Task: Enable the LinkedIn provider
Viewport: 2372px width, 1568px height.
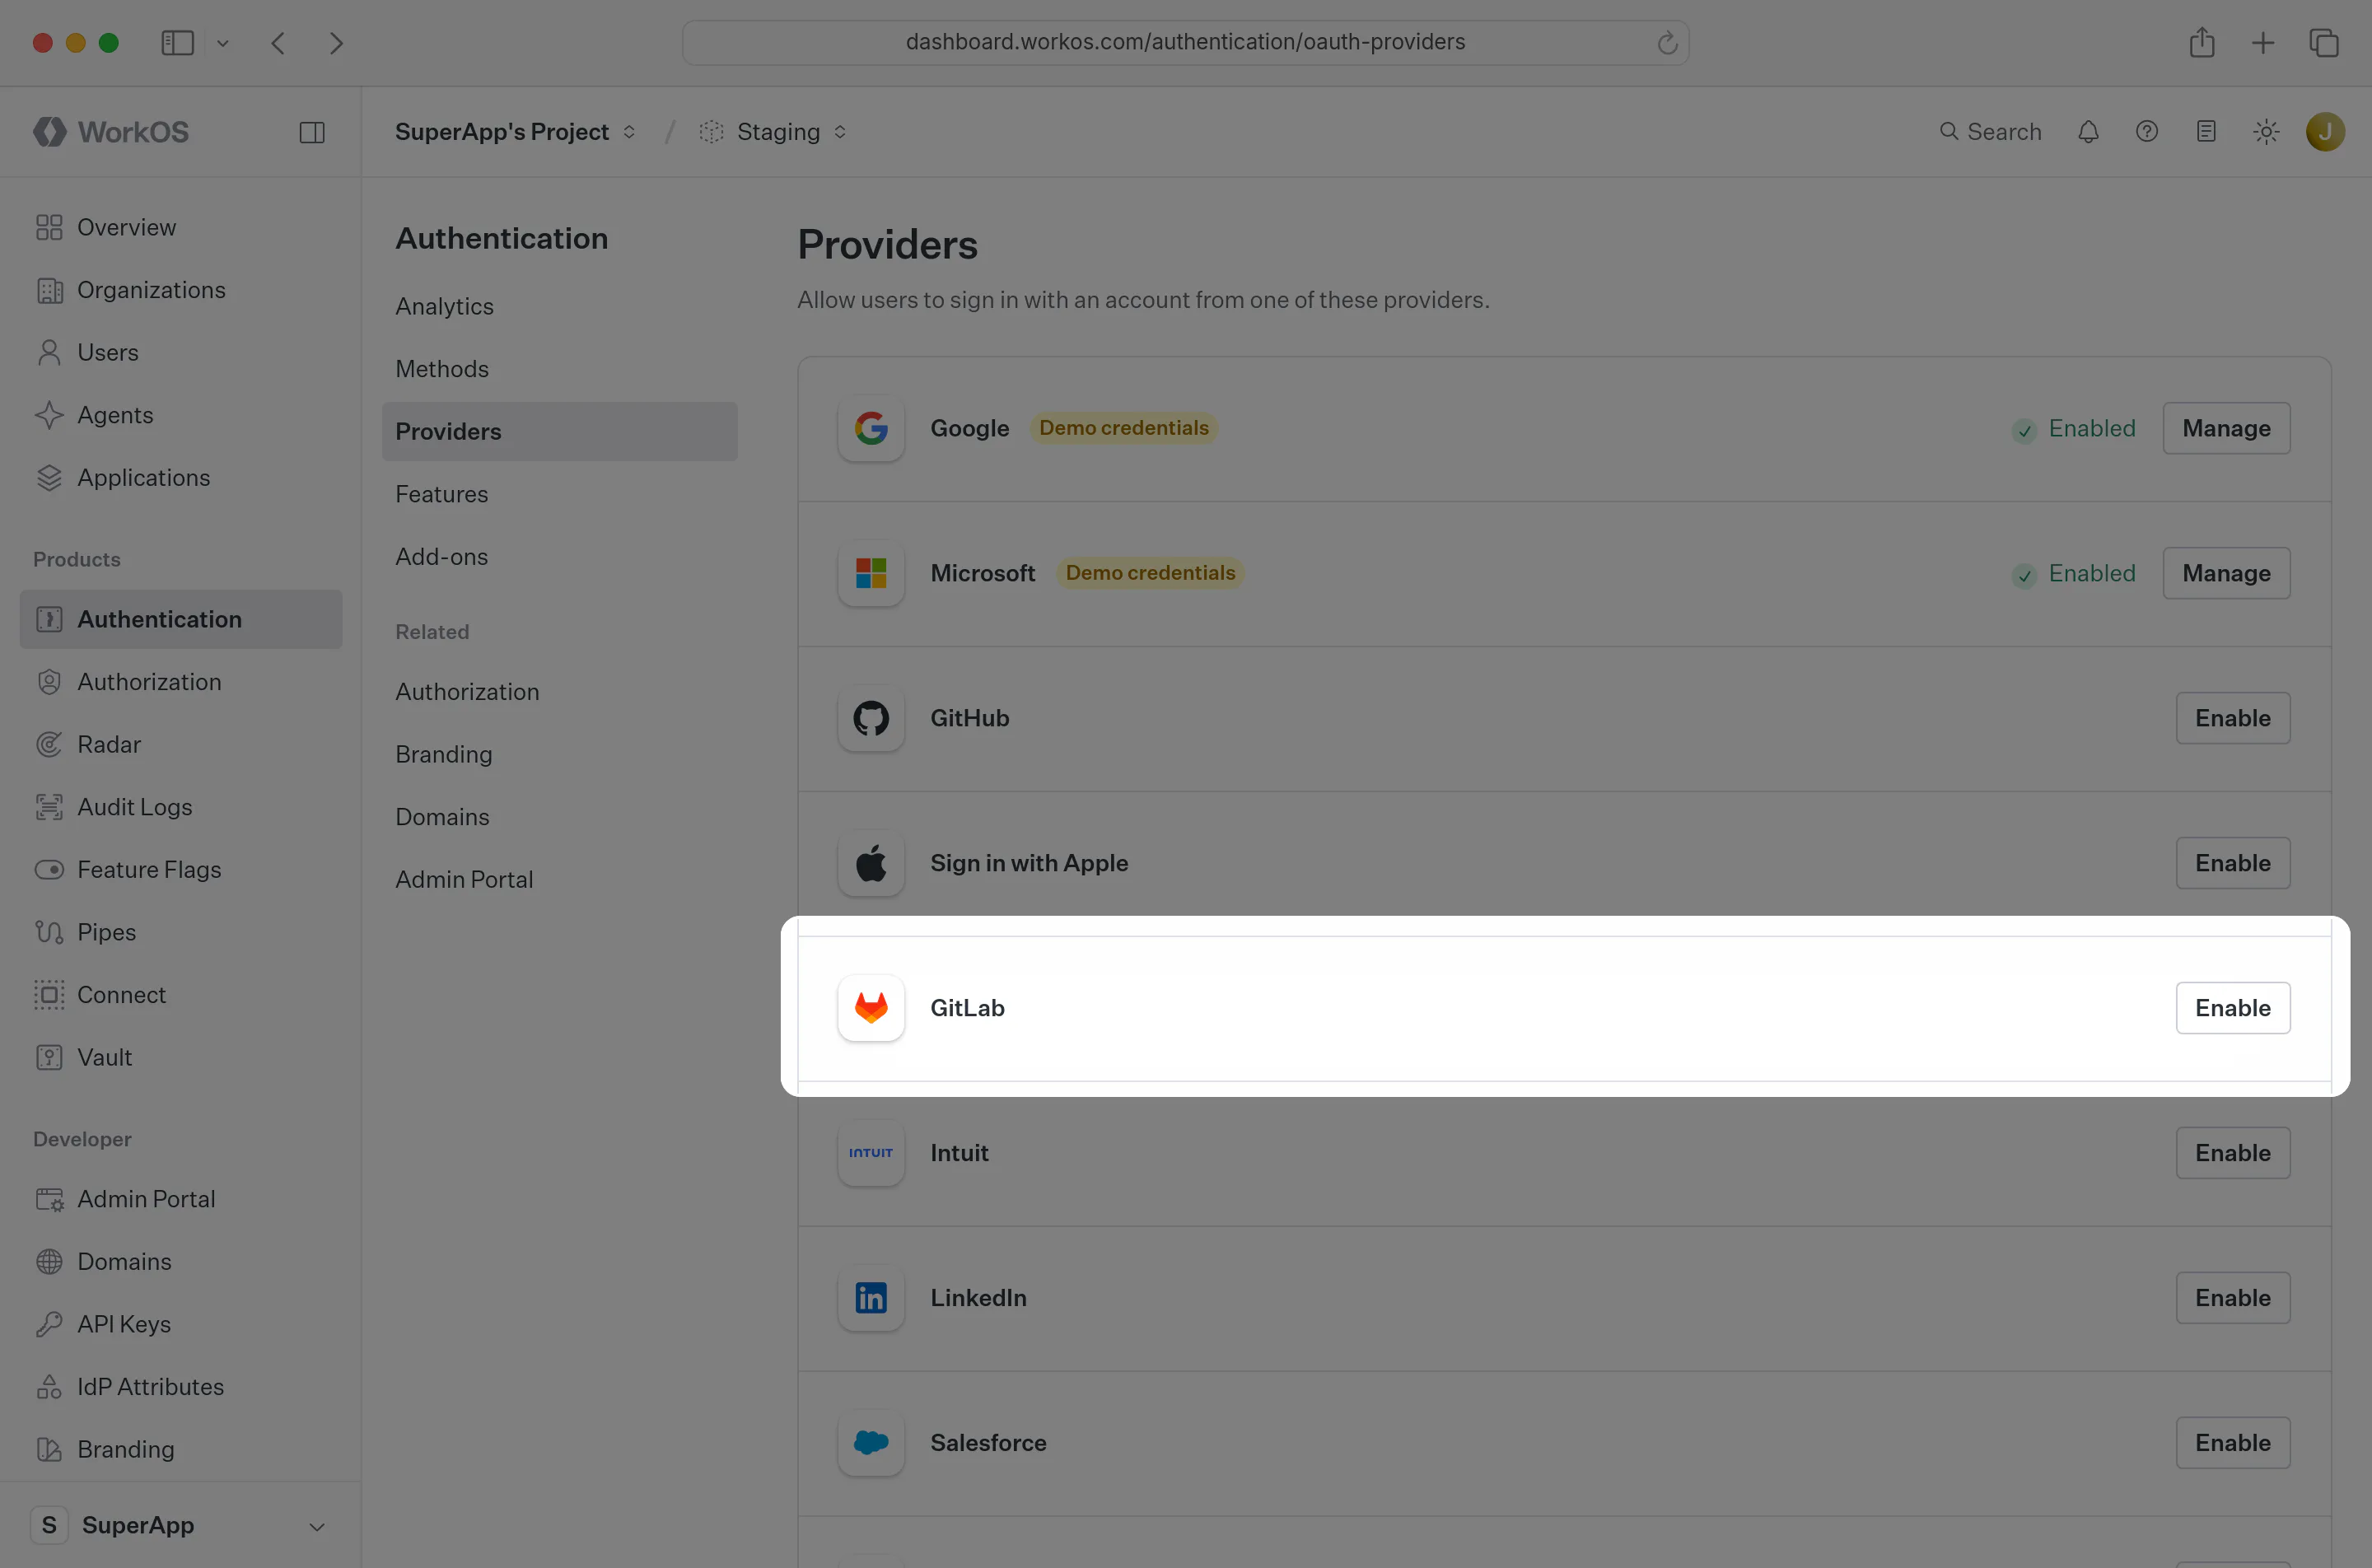Action: point(2233,1298)
